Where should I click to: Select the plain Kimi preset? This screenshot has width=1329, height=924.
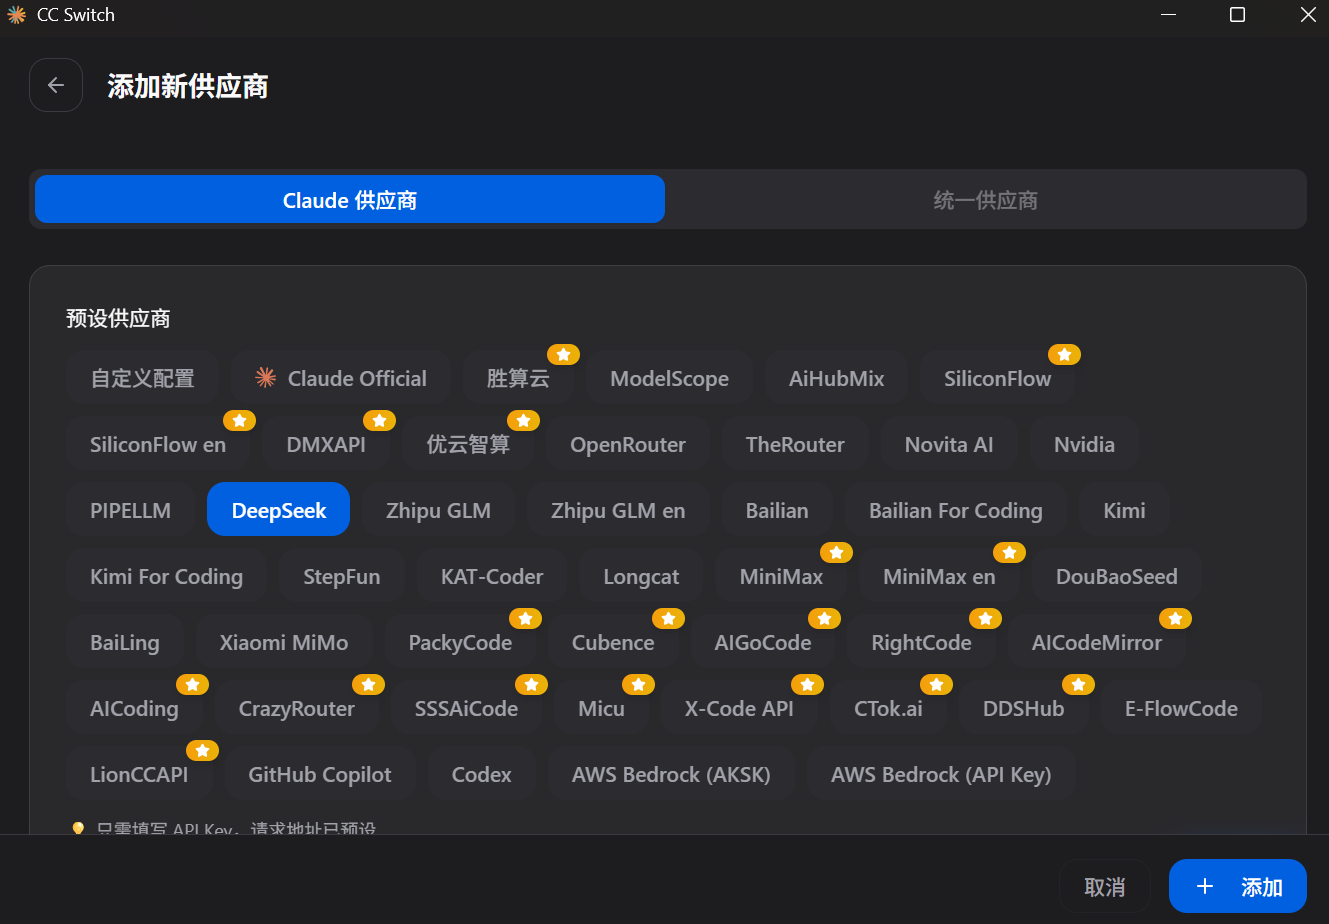click(1124, 510)
